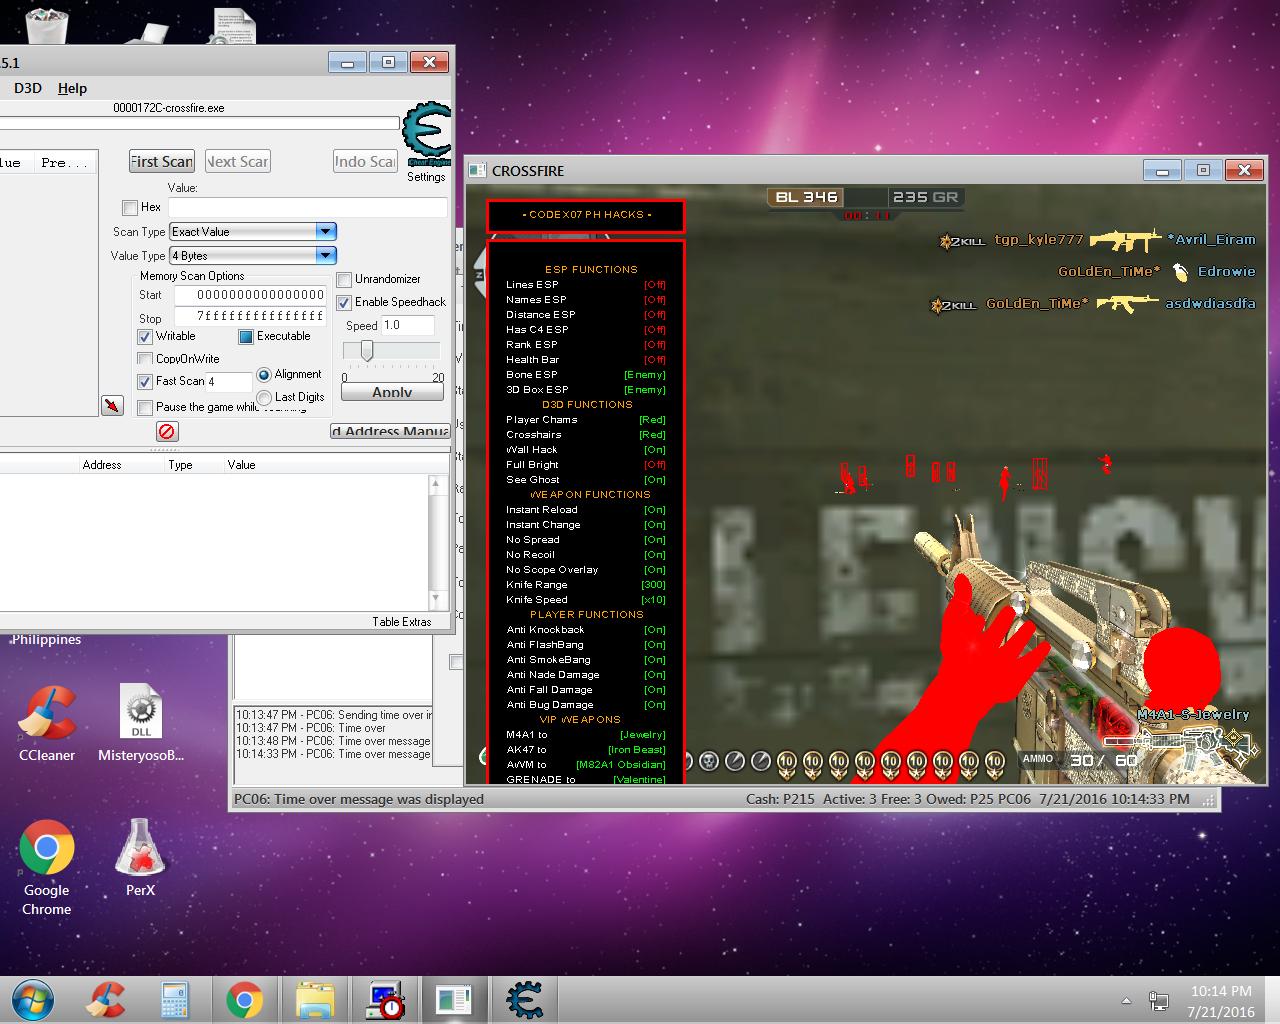
Task: Apply the speedhack speed
Action: 392,392
